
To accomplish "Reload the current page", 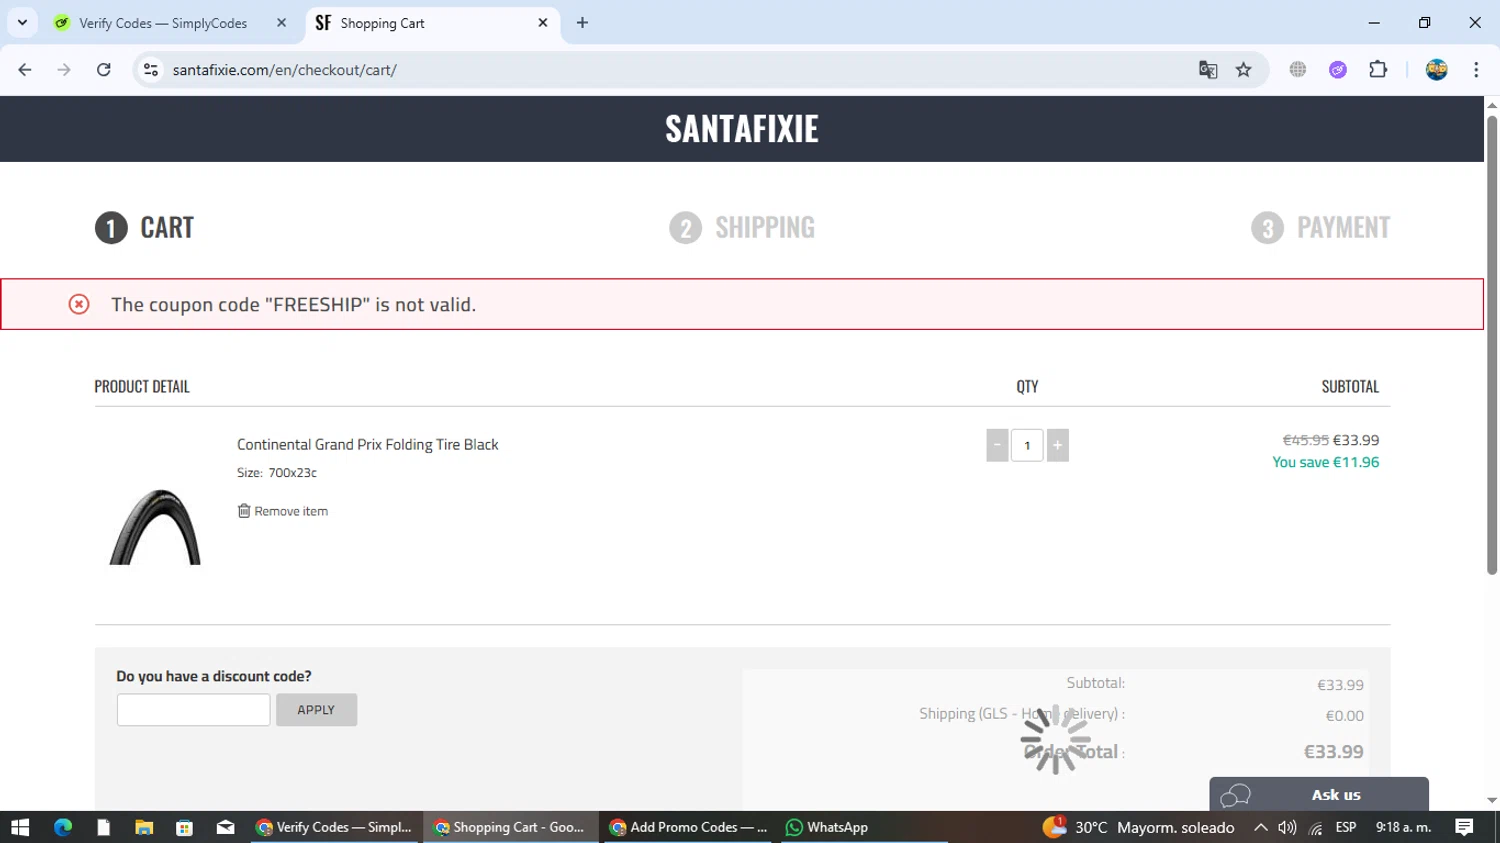I will point(104,70).
